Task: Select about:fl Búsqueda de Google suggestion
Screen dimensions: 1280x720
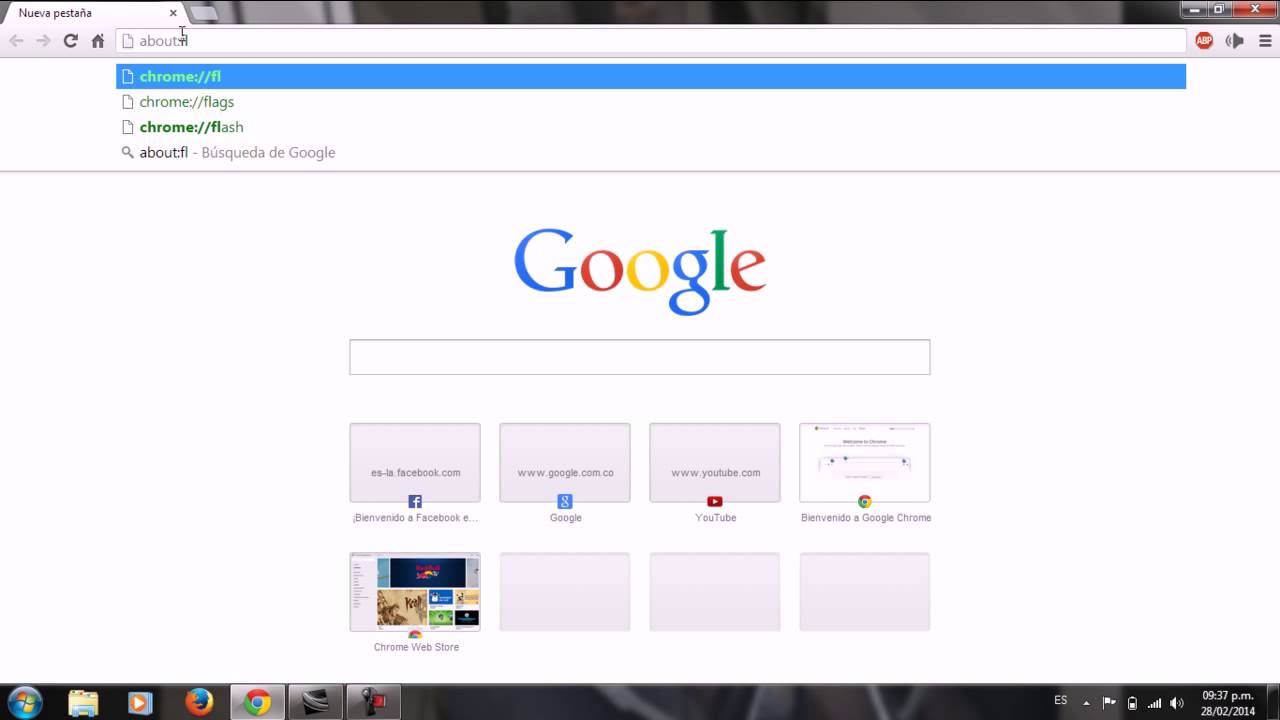Action: tap(651, 153)
